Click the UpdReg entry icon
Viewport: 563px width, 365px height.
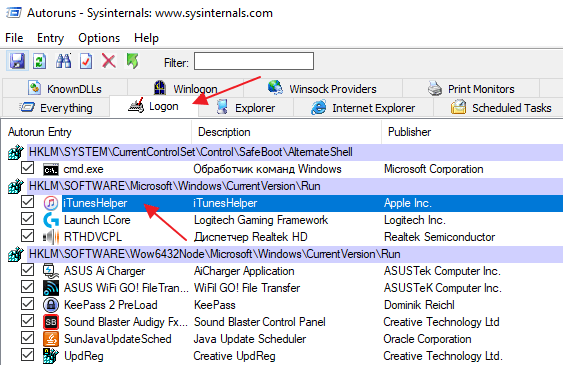click(x=51, y=356)
